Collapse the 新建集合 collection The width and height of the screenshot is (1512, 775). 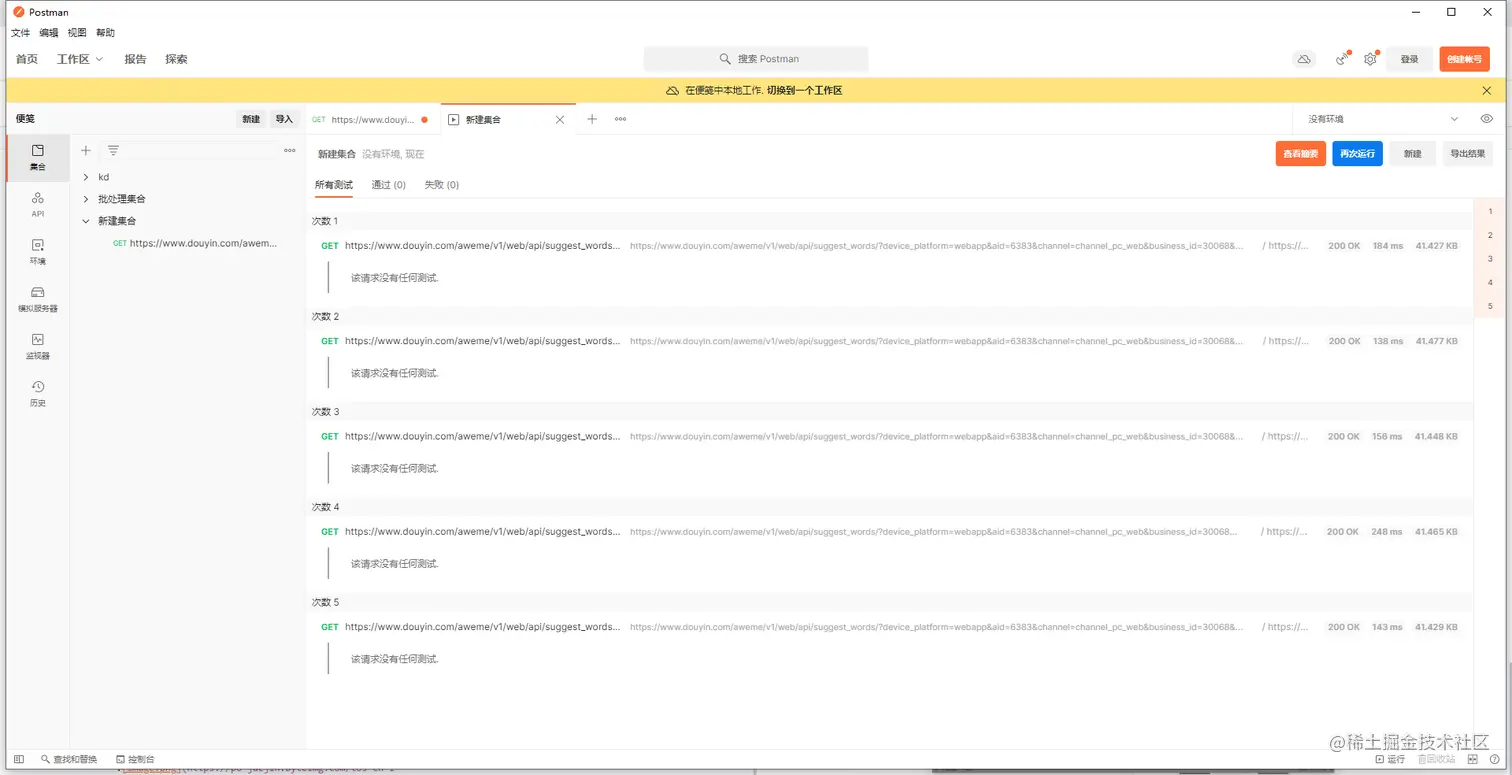86,221
